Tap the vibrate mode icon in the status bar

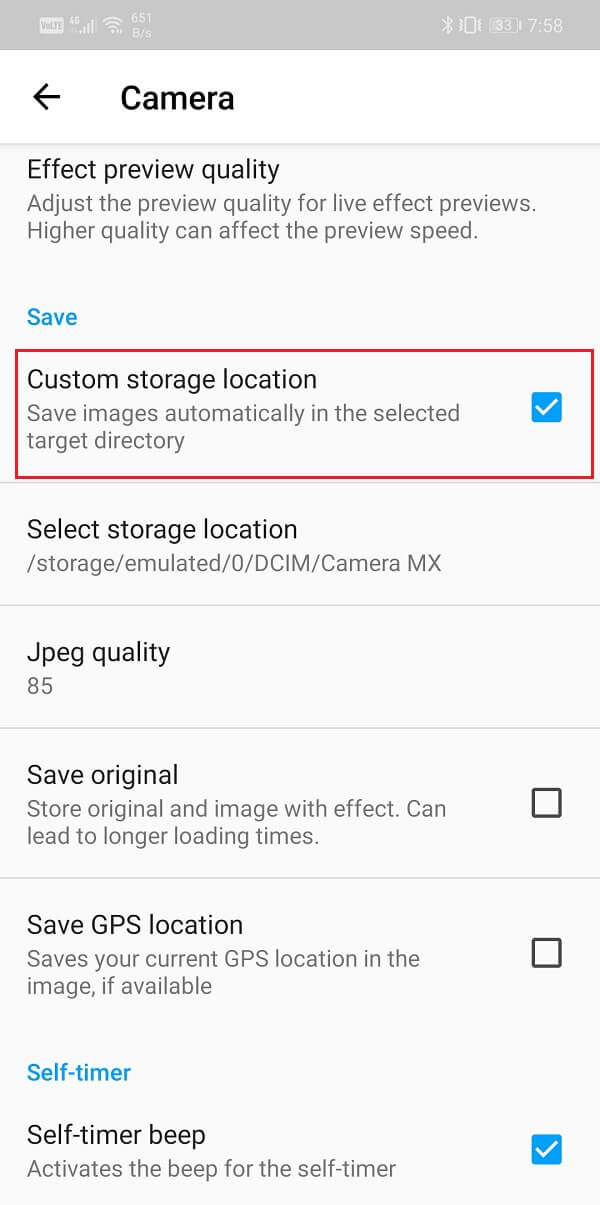pyautogui.click(x=468, y=24)
